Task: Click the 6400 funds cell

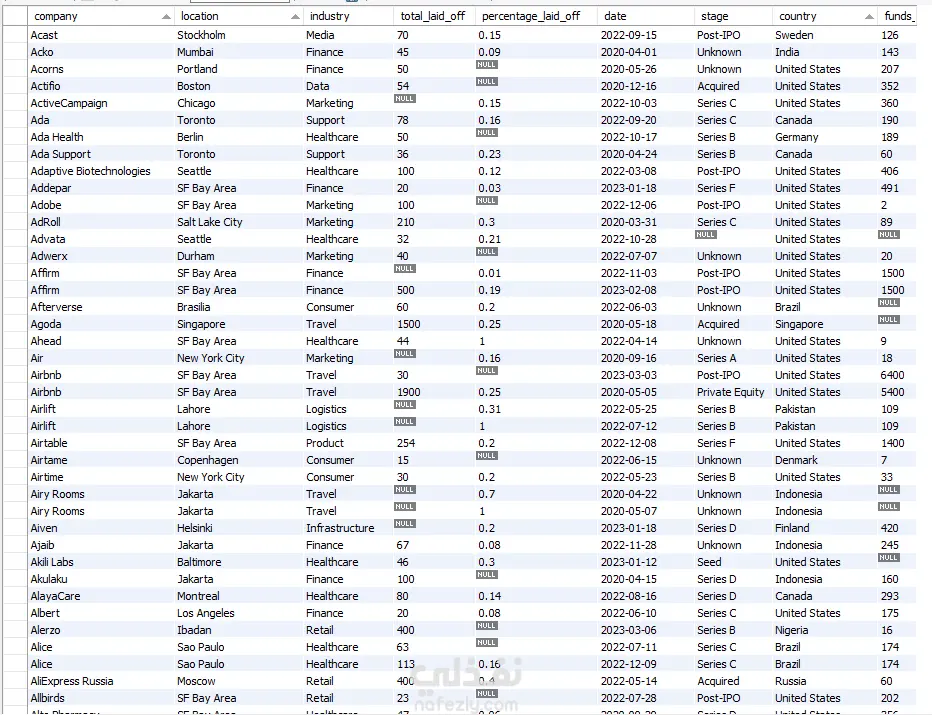Action: (897, 375)
